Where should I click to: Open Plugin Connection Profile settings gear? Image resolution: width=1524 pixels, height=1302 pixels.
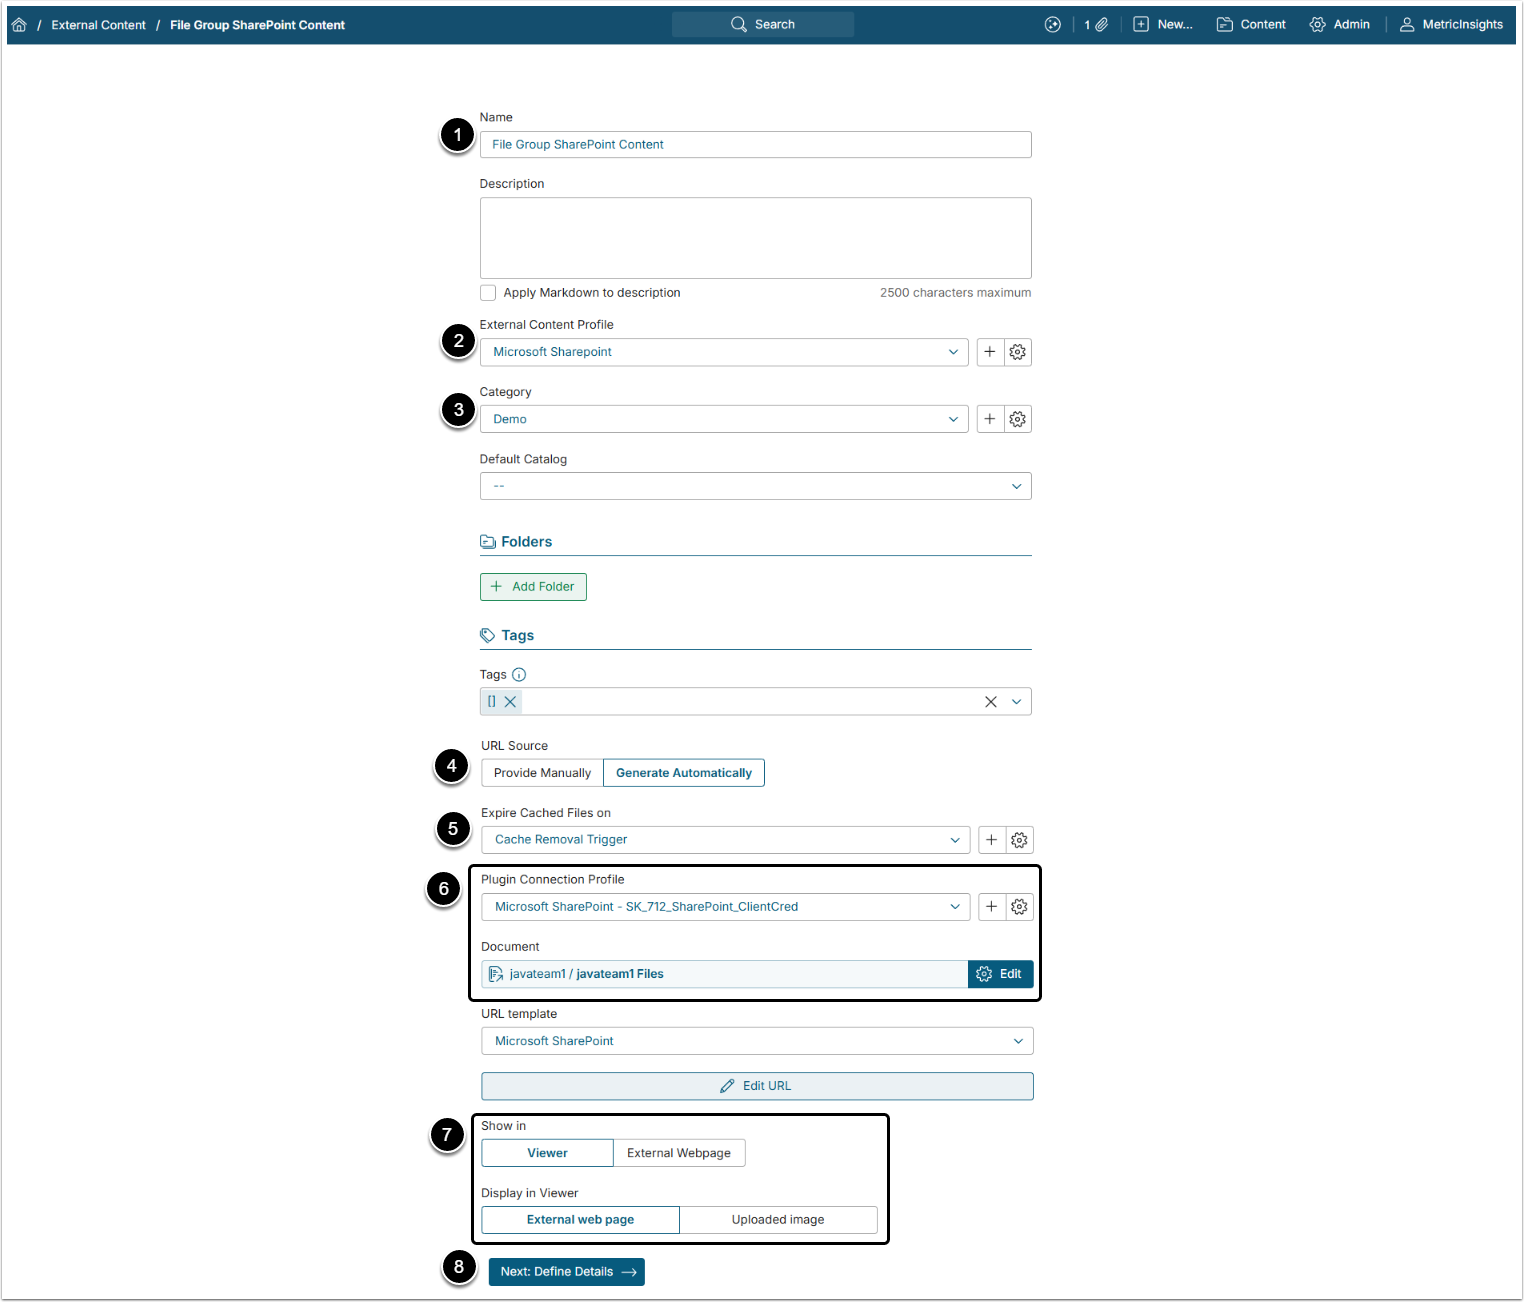(1019, 907)
